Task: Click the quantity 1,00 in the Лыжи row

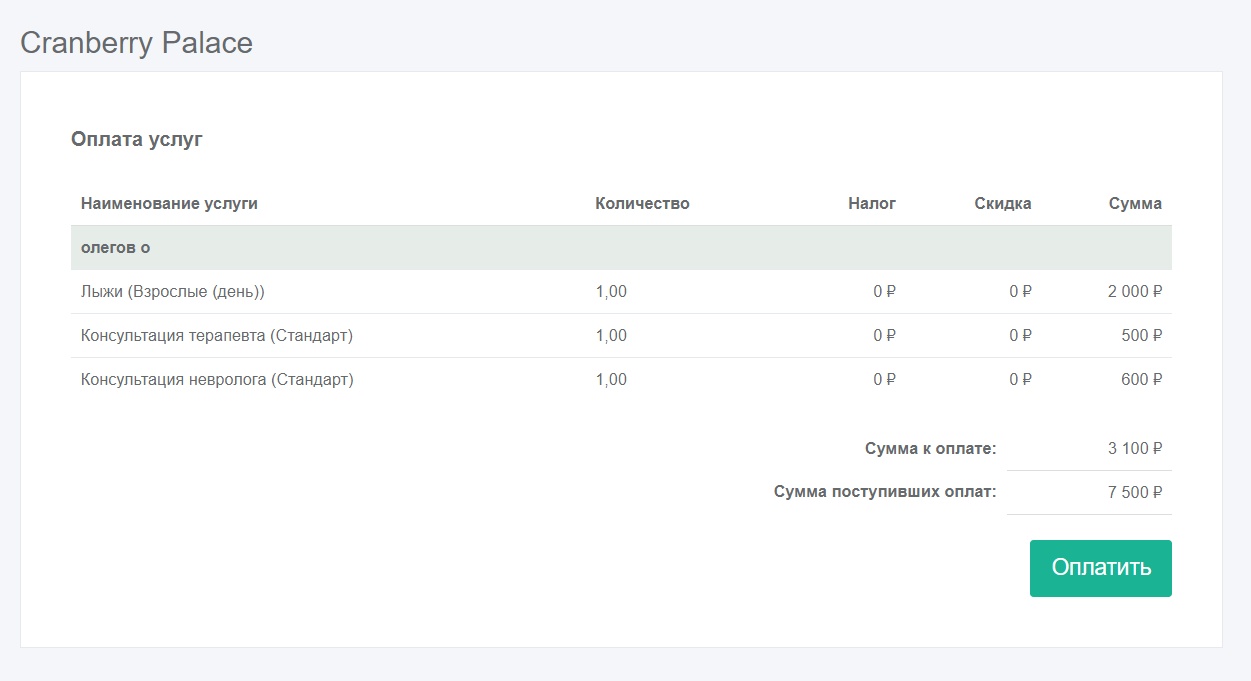Action: [611, 292]
